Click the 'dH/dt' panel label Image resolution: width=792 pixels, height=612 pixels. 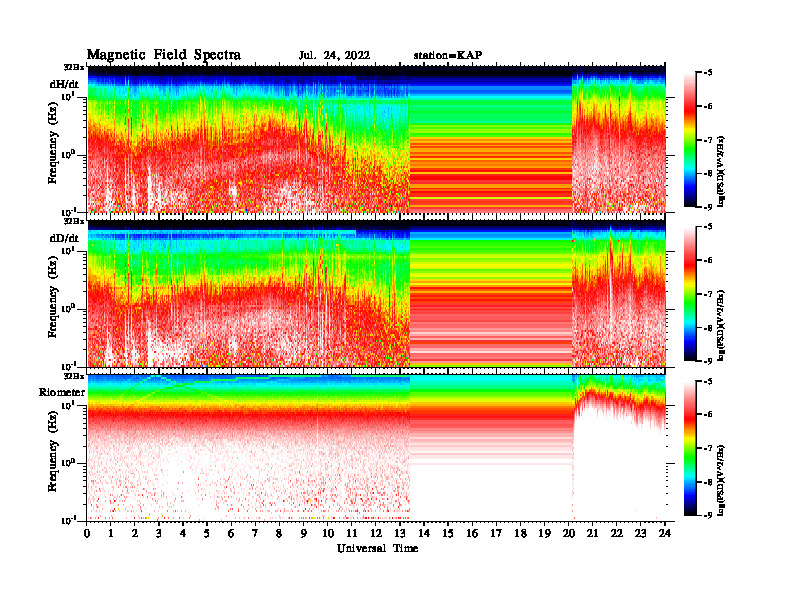coord(64,84)
